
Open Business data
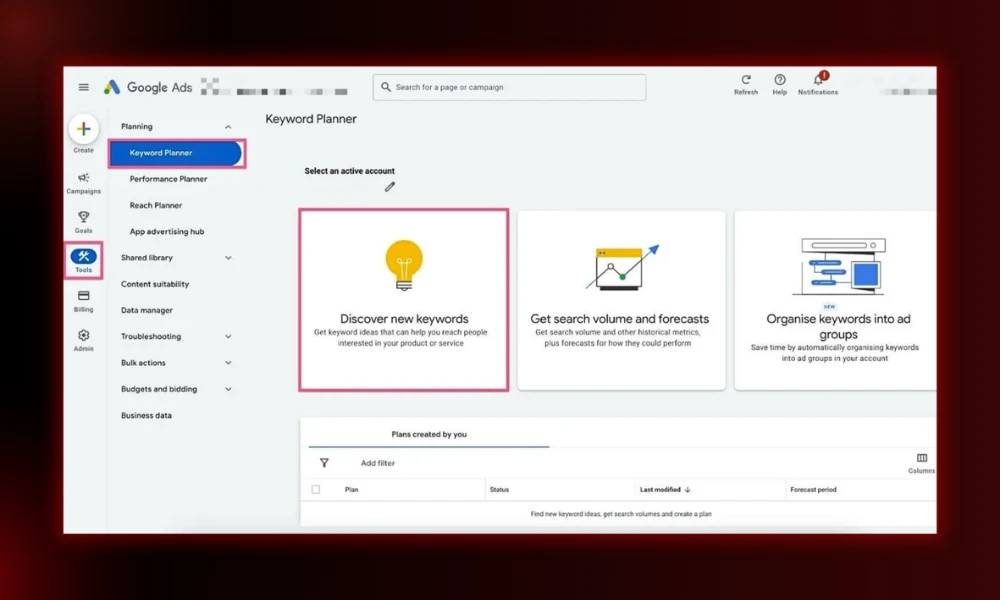146,416
